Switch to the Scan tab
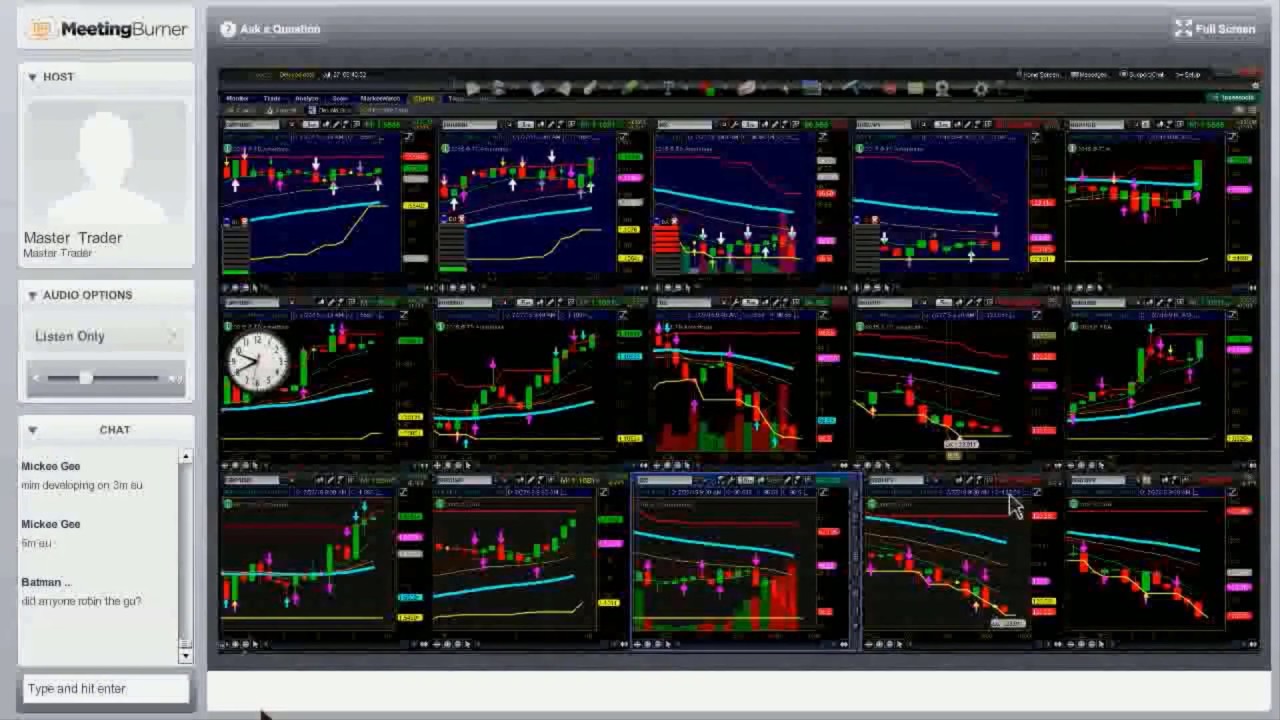1280x720 pixels. [340, 98]
